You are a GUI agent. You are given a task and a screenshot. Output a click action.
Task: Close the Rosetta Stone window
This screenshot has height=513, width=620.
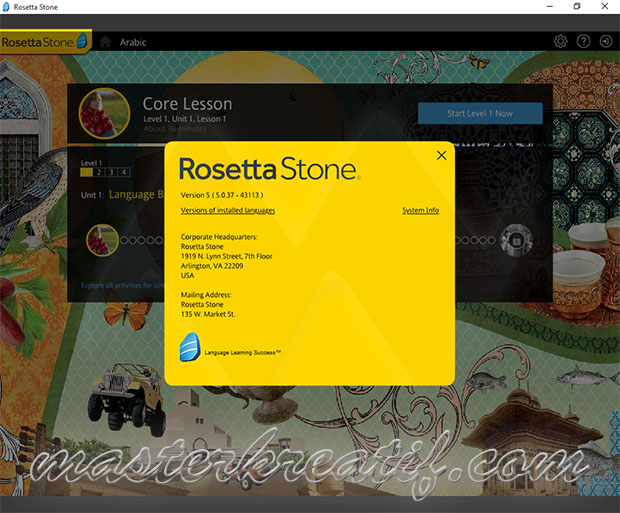[x=605, y=6]
